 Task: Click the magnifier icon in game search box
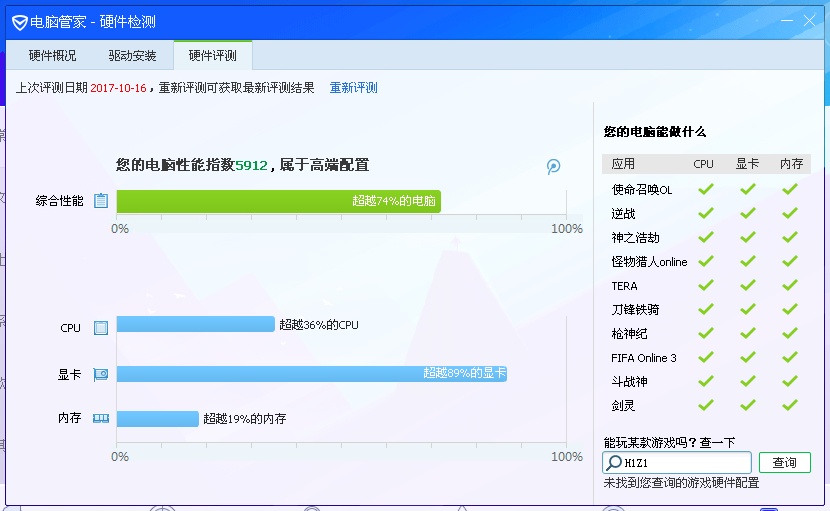[x=614, y=462]
